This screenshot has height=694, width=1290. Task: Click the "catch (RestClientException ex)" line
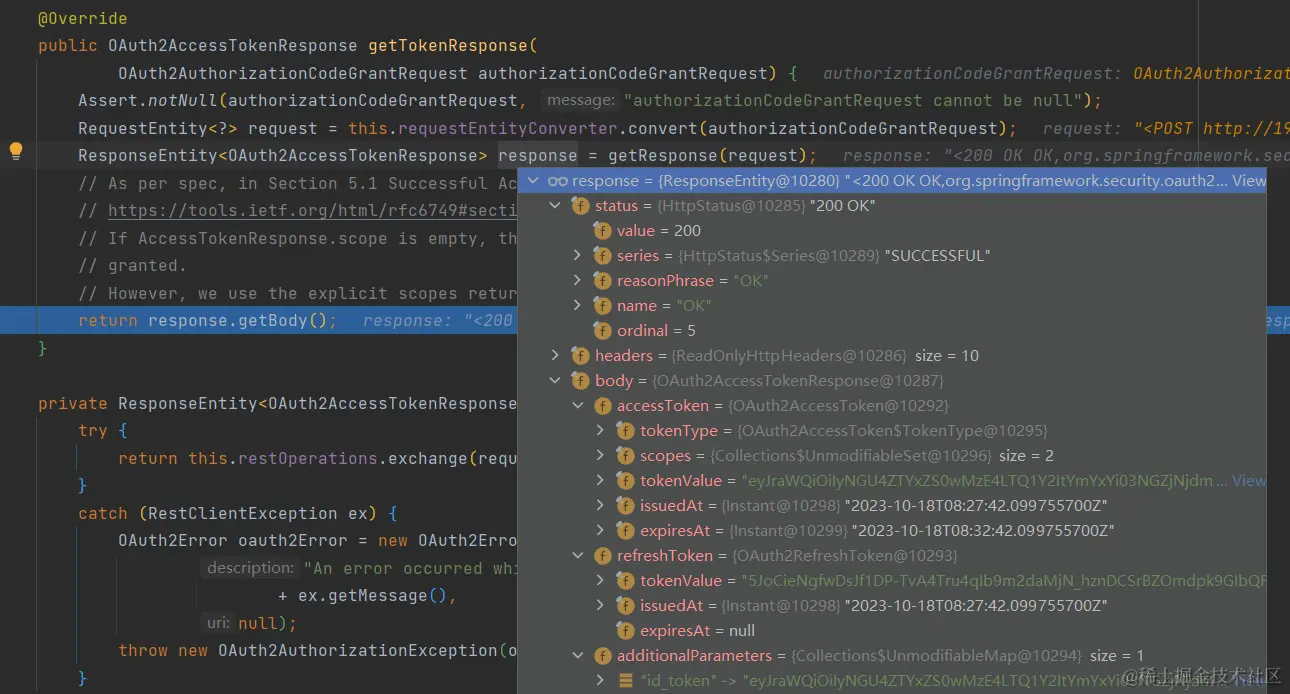pyautogui.click(x=238, y=514)
